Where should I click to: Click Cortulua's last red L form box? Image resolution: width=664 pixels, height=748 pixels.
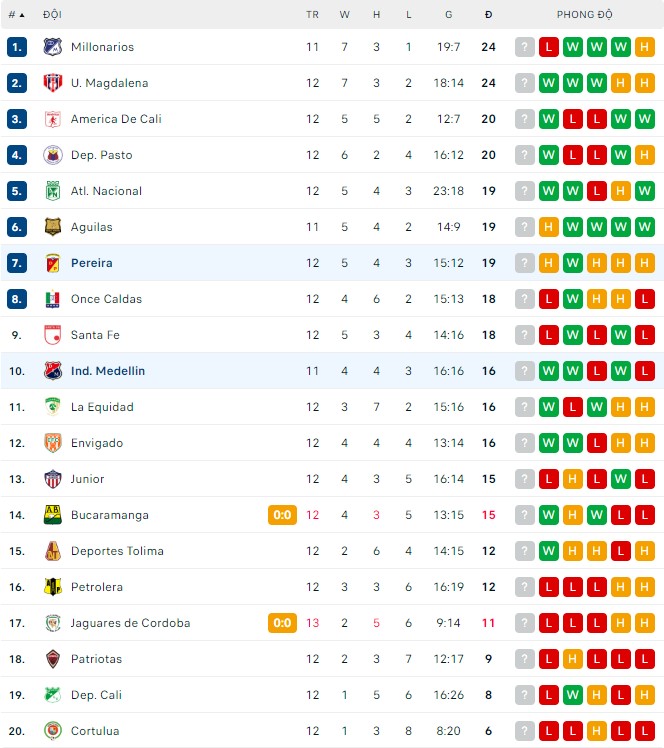click(x=645, y=731)
